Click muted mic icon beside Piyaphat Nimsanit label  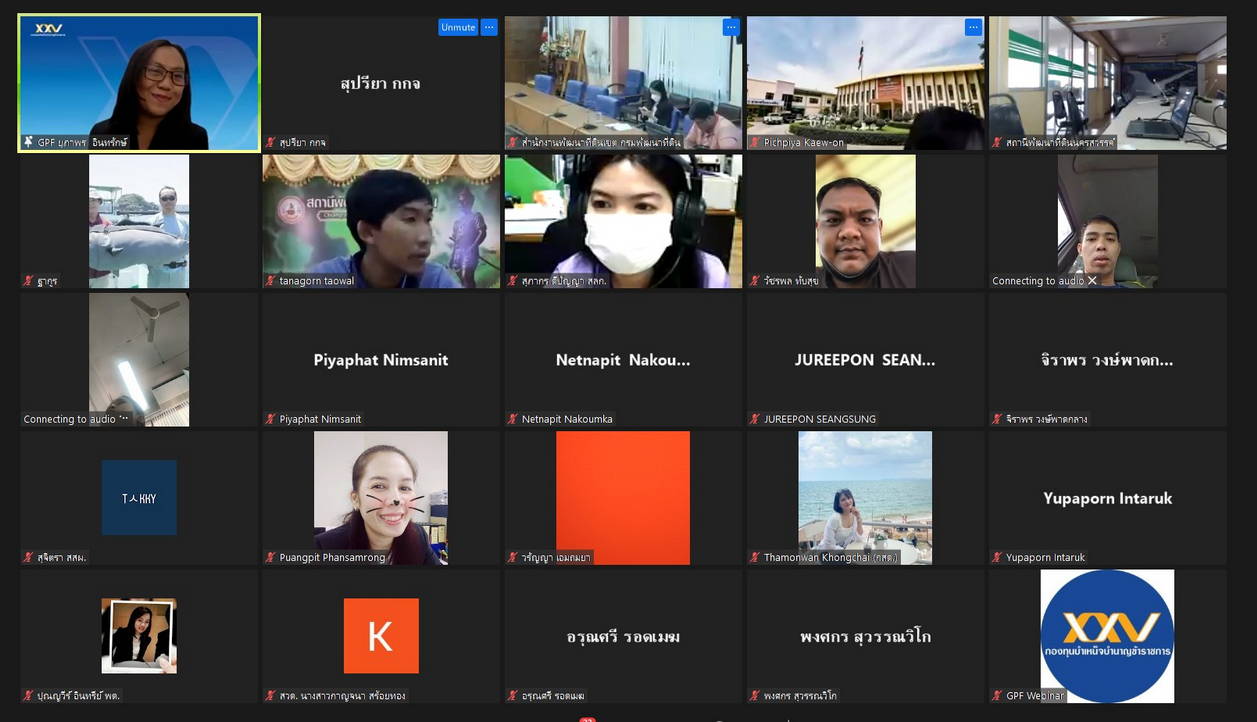point(271,419)
